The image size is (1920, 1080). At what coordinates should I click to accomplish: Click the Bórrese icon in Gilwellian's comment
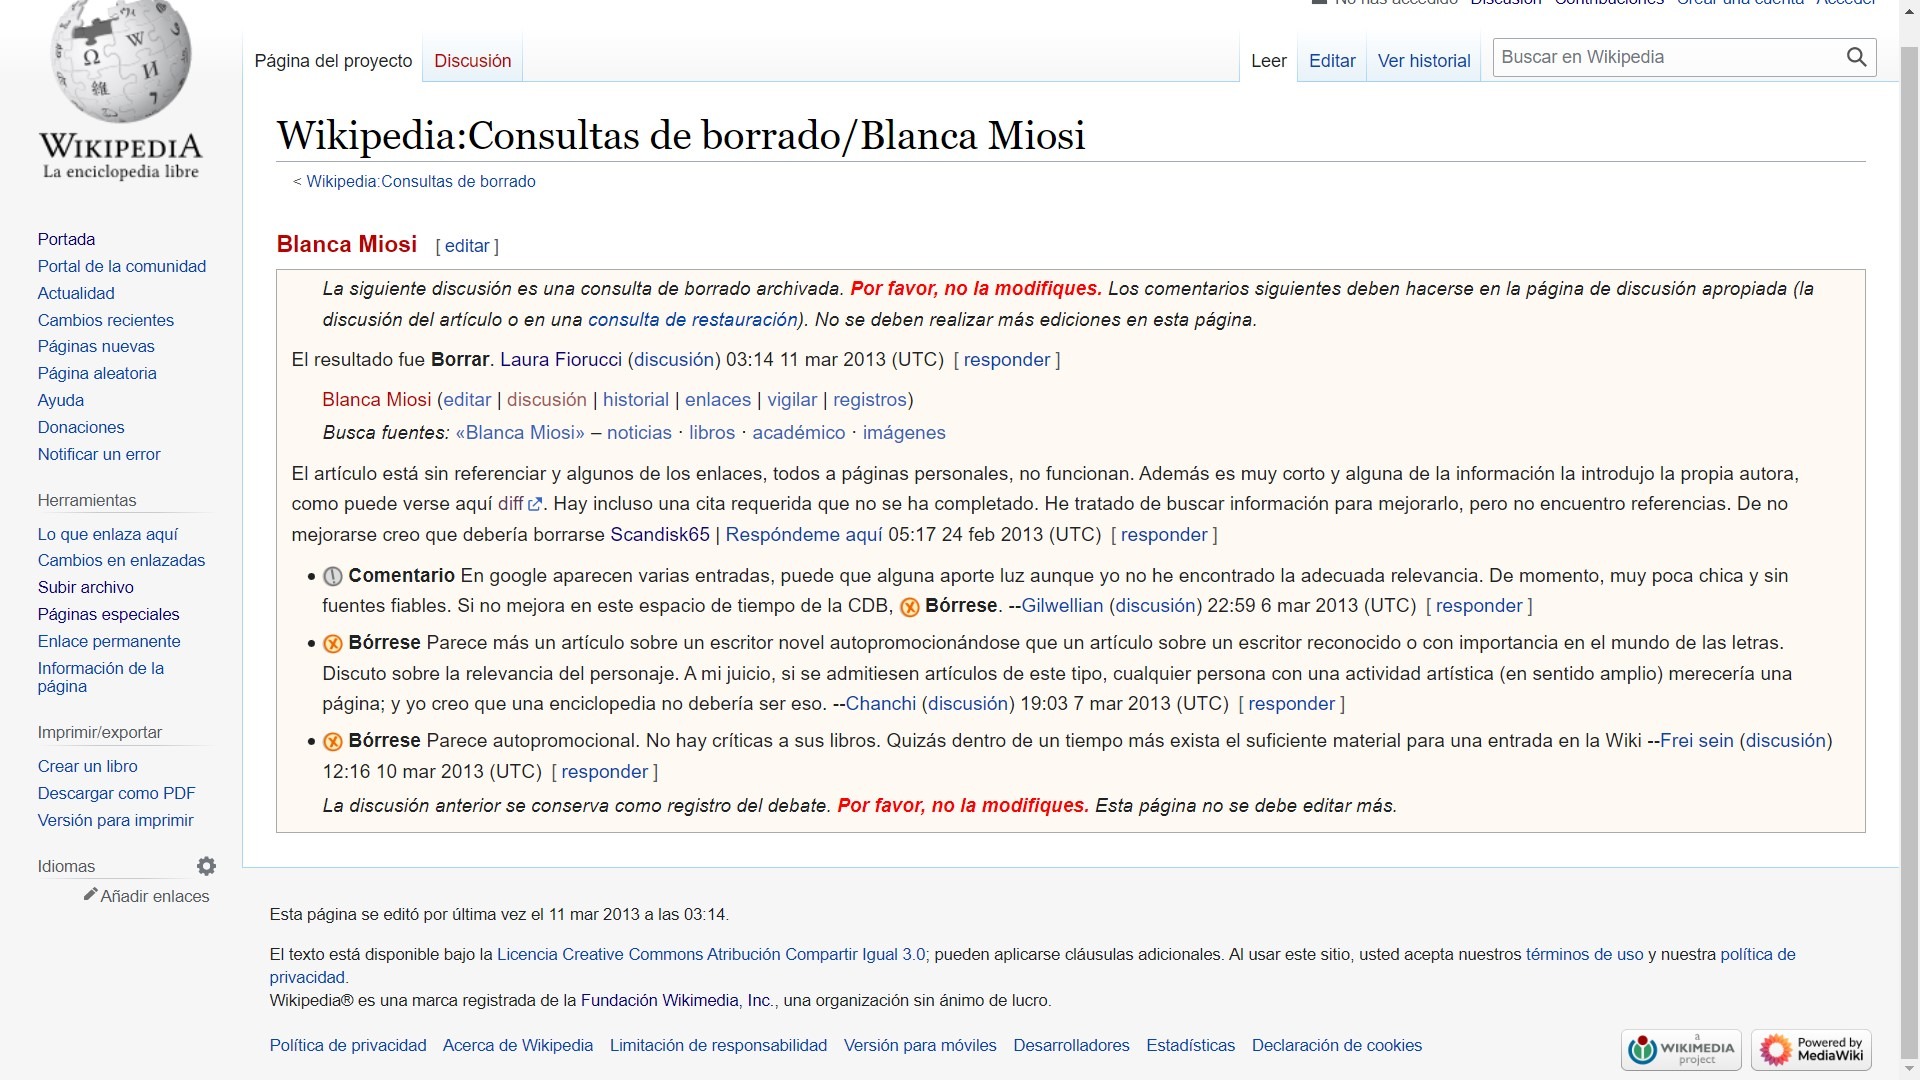pos(909,607)
